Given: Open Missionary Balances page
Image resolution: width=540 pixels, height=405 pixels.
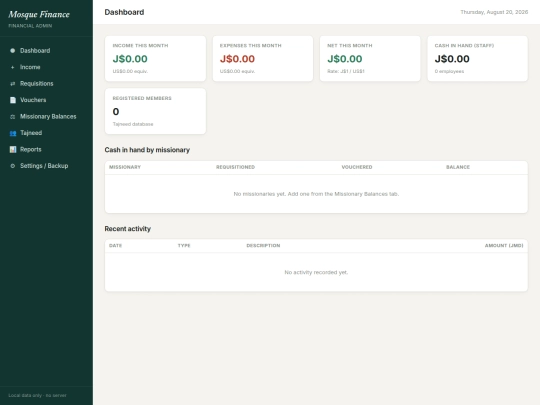Looking at the screenshot, I should pos(46,116).
